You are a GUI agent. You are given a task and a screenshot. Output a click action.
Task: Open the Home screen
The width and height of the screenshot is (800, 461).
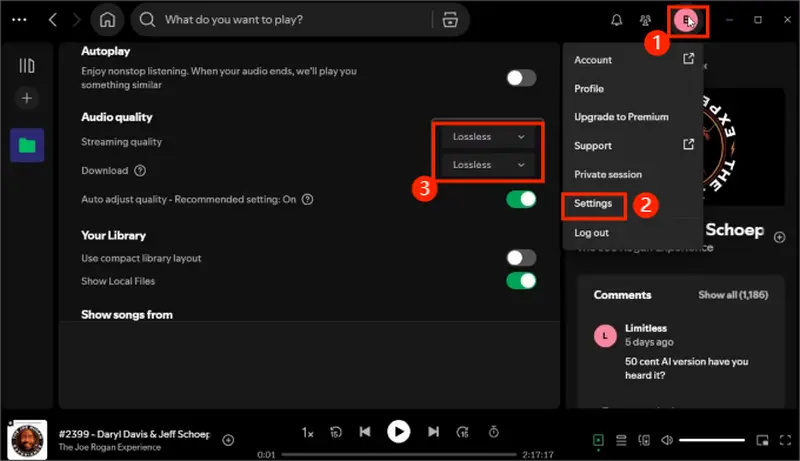point(107,20)
